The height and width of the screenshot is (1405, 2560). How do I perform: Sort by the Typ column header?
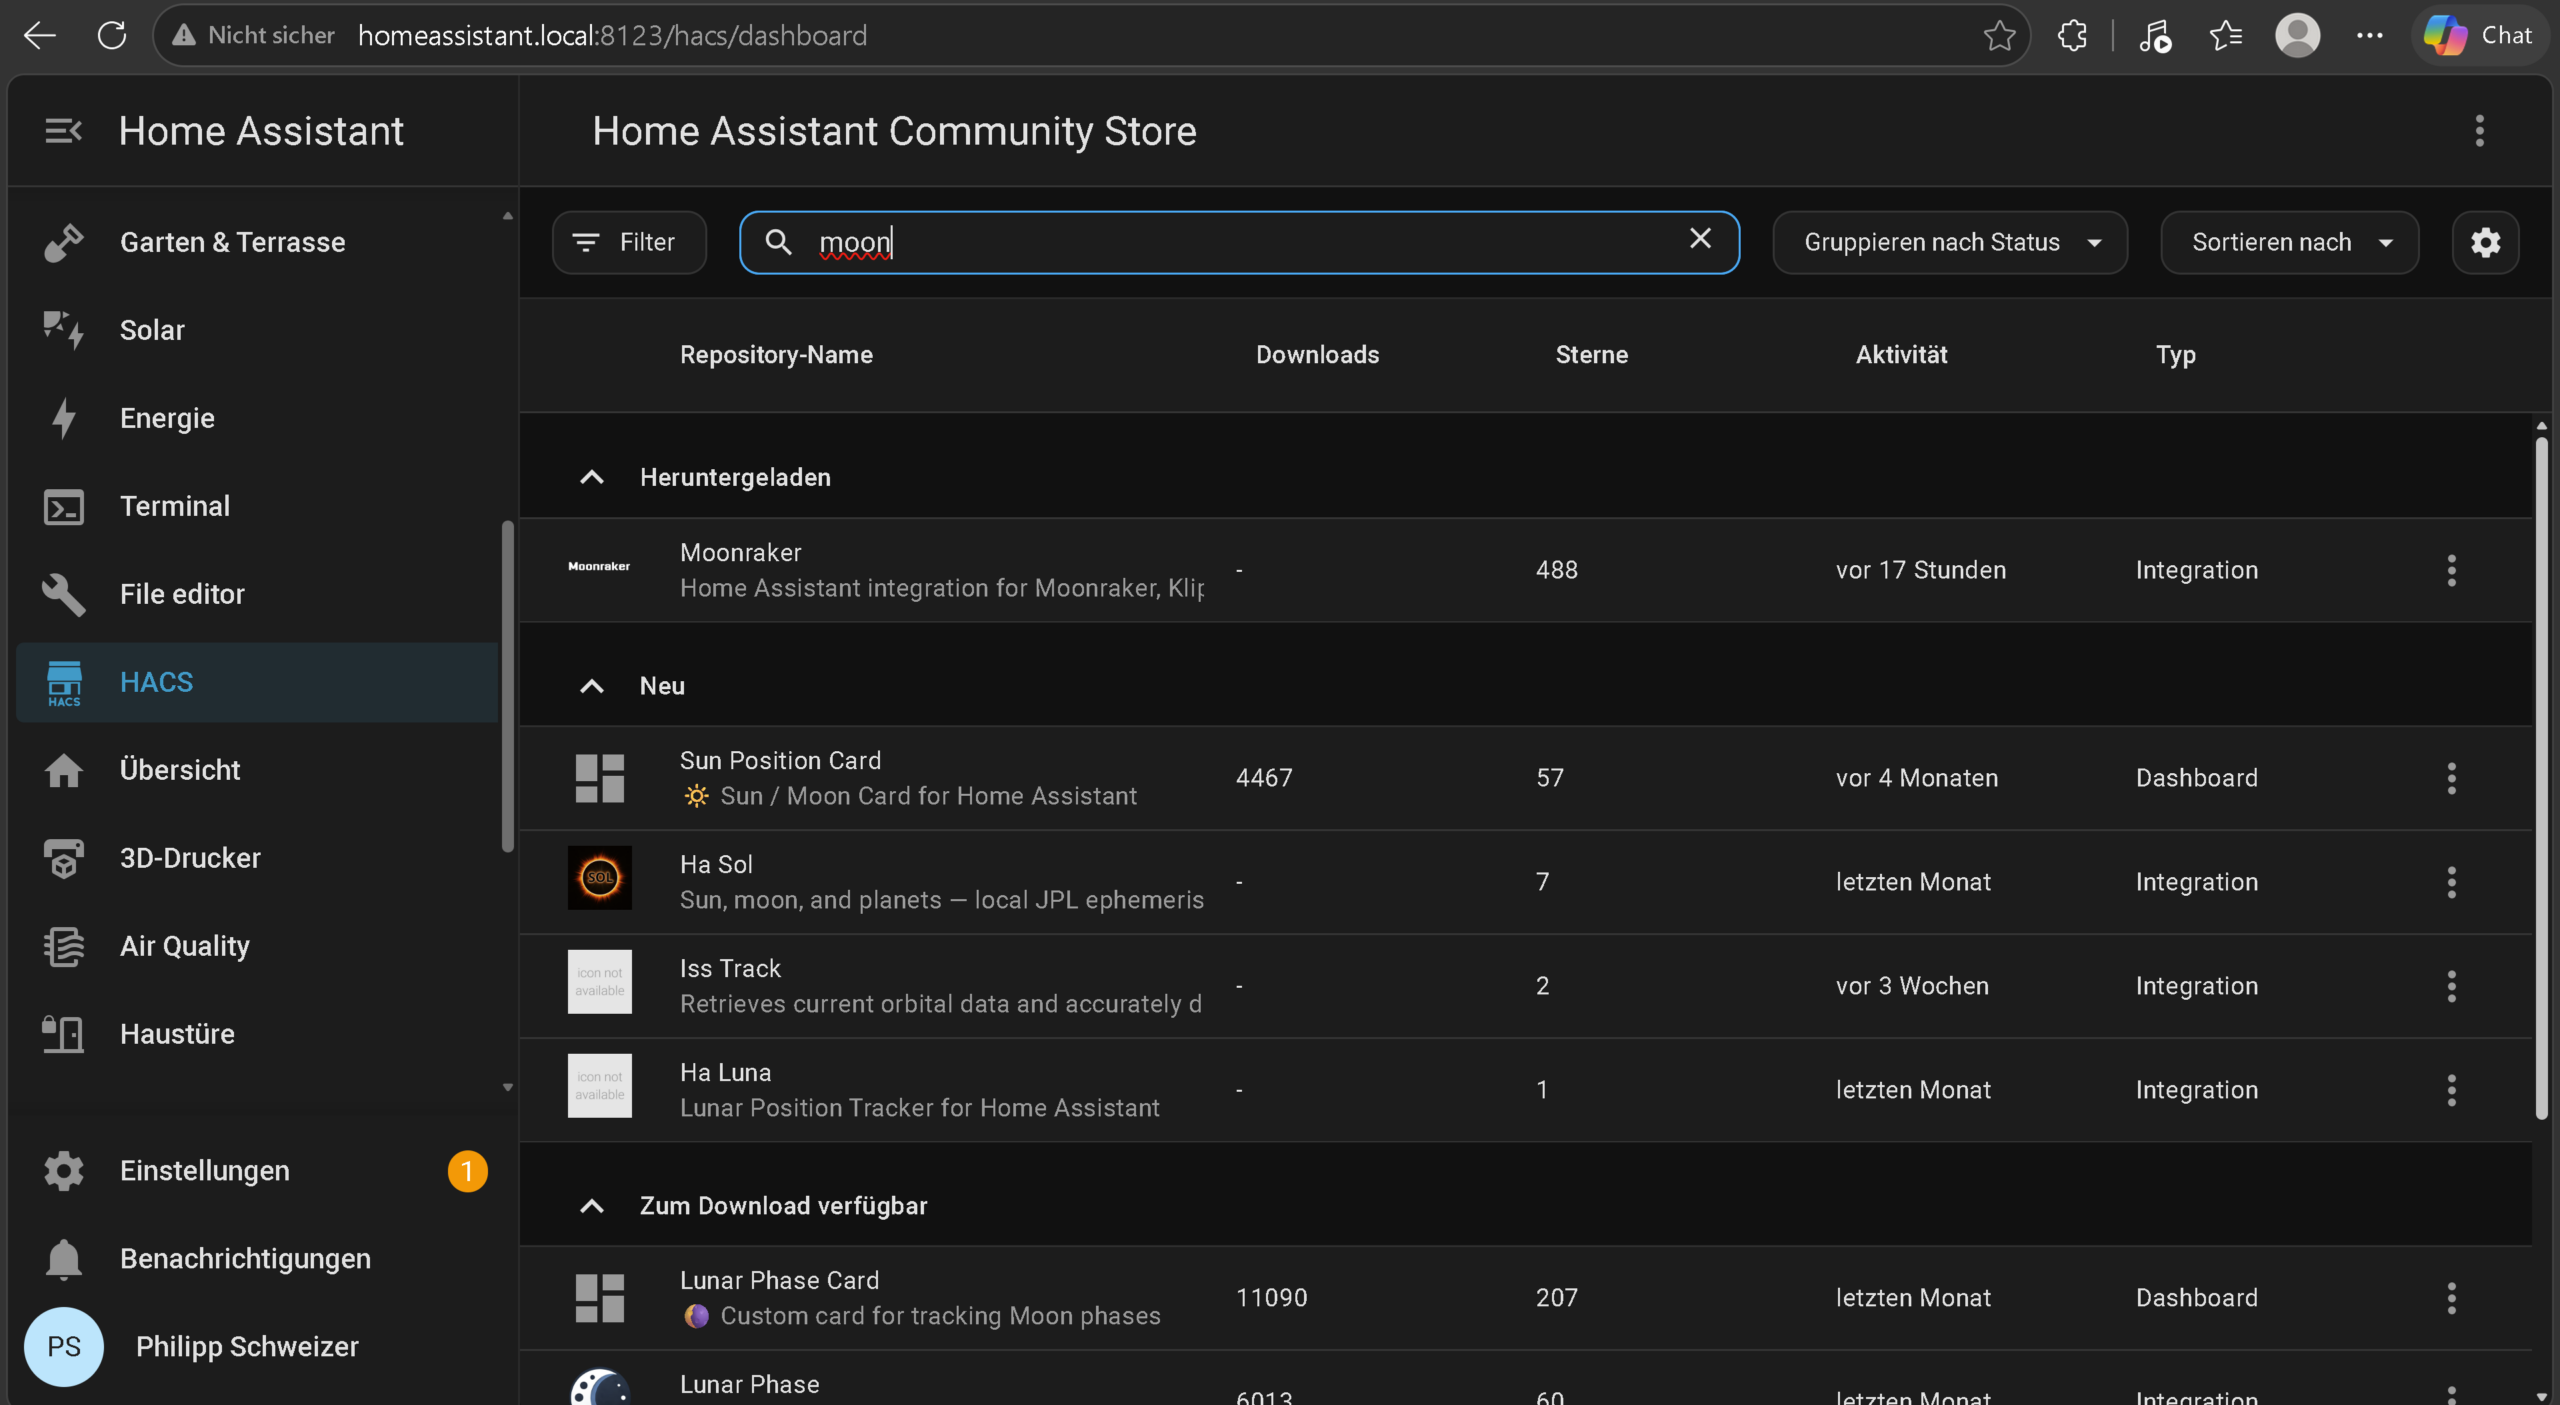point(2176,355)
